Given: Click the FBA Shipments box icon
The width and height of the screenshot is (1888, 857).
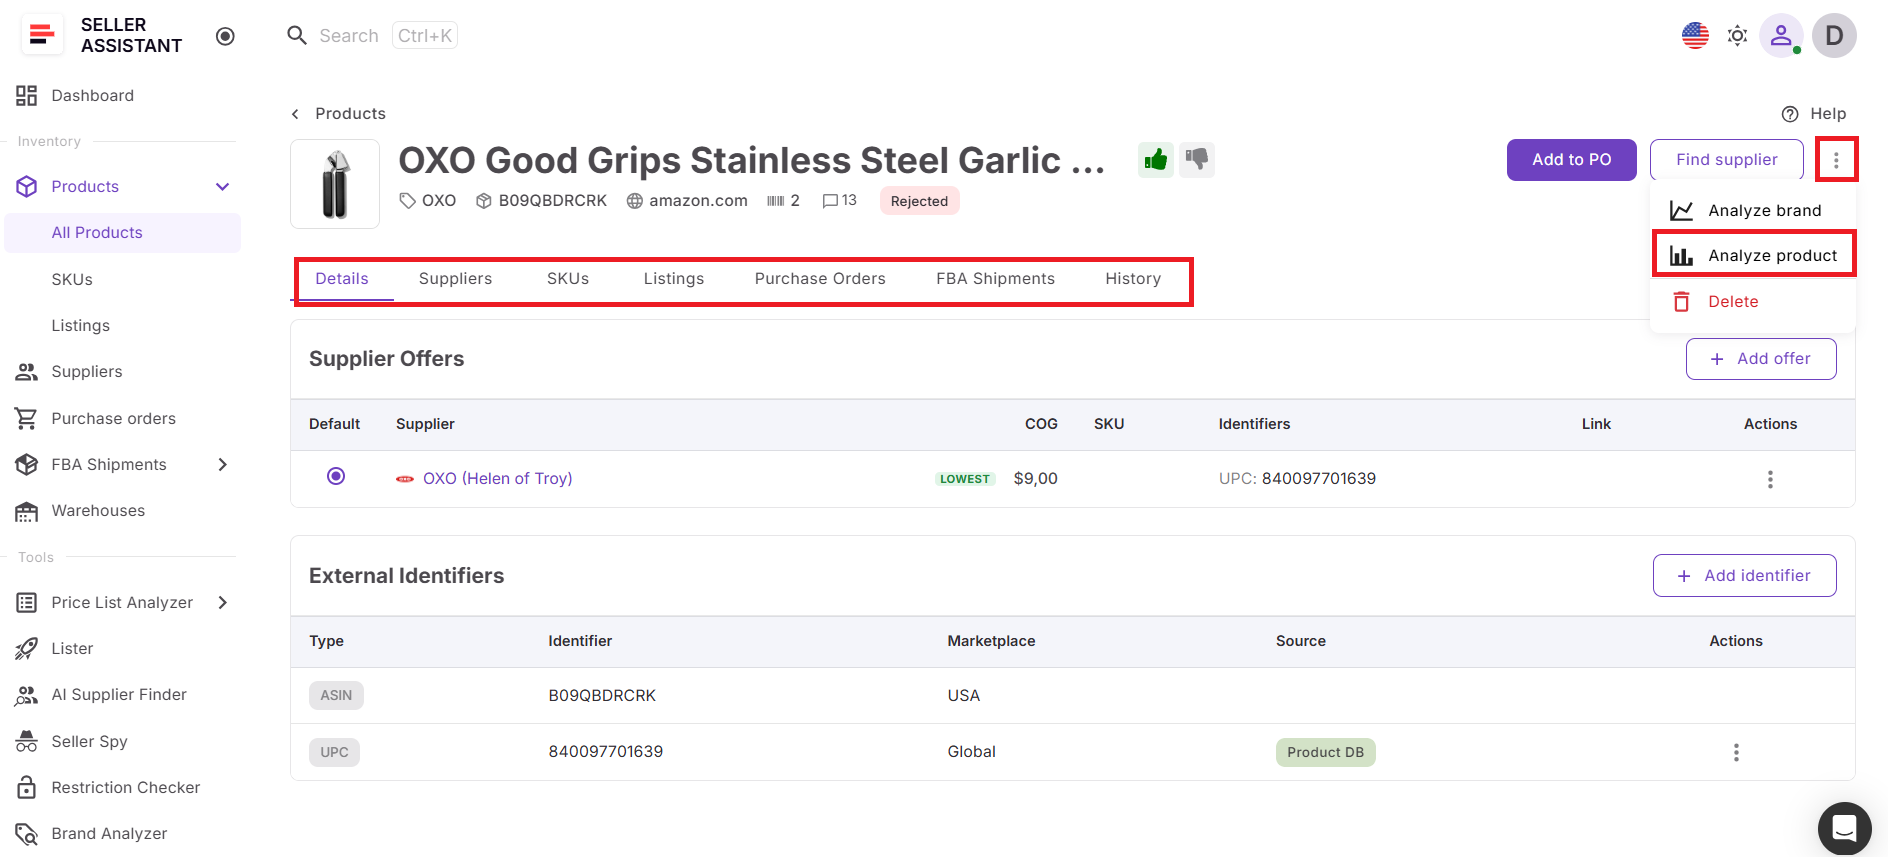Looking at the screenshot, I should tap(27, 464).
